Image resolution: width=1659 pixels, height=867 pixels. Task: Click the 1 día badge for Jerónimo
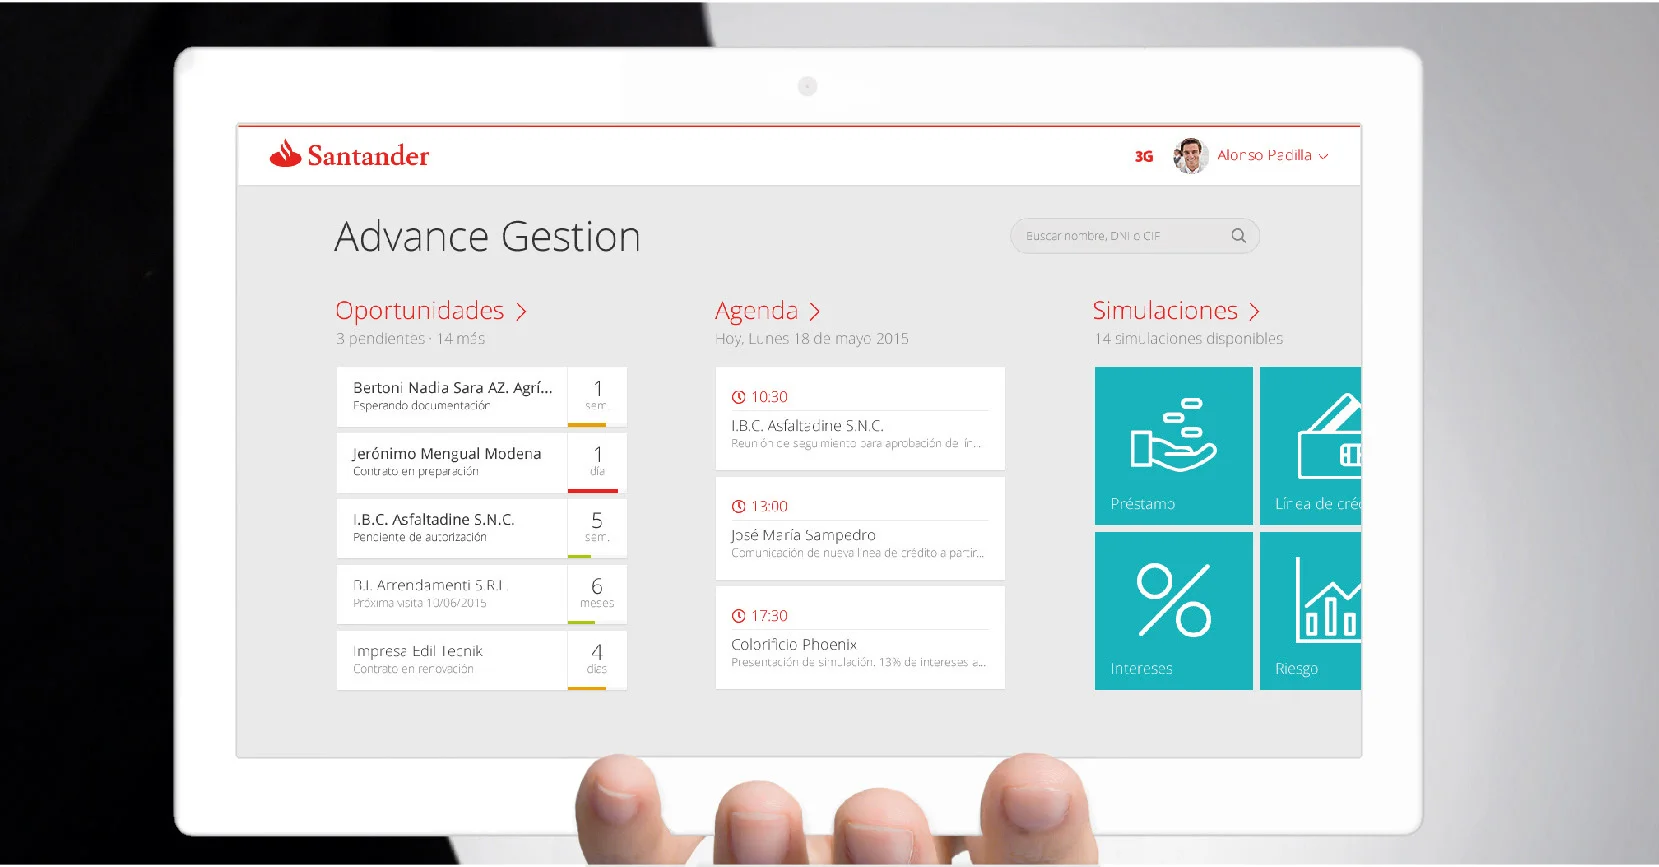point(597,462)
